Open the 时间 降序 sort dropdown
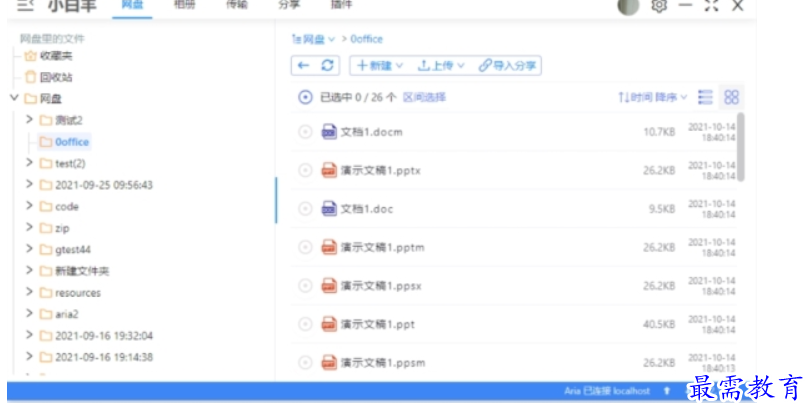811x419 pixels. point(653,97)
